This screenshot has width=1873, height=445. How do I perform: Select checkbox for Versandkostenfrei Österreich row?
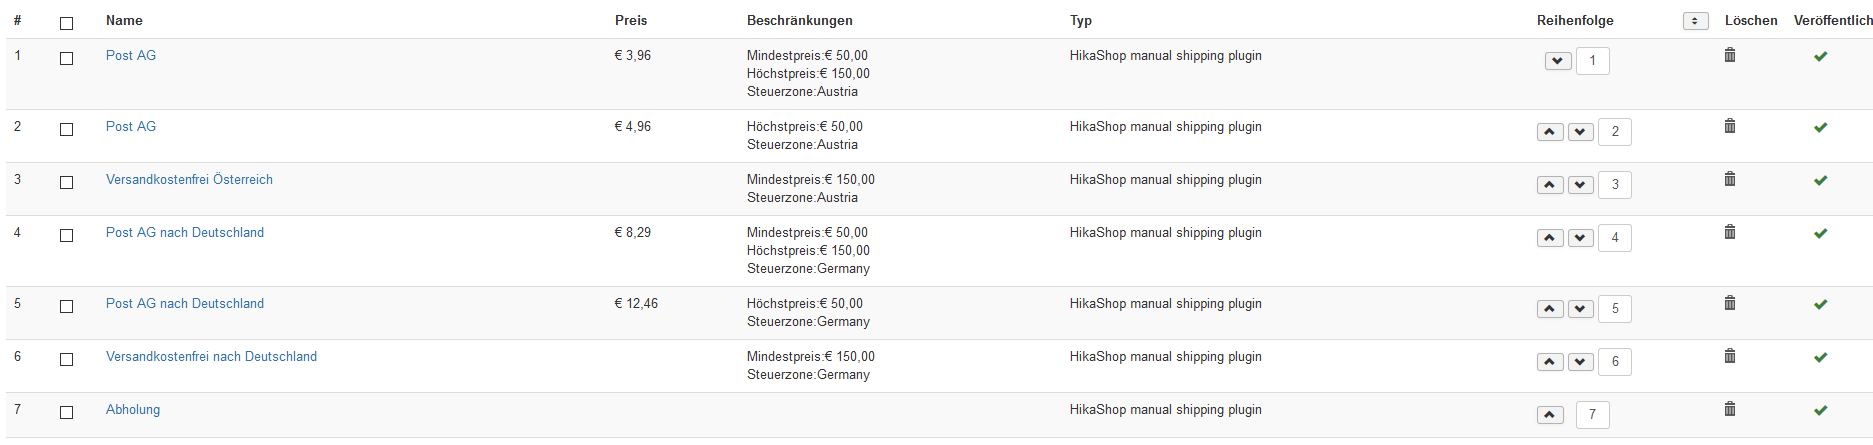click(67, 182)
